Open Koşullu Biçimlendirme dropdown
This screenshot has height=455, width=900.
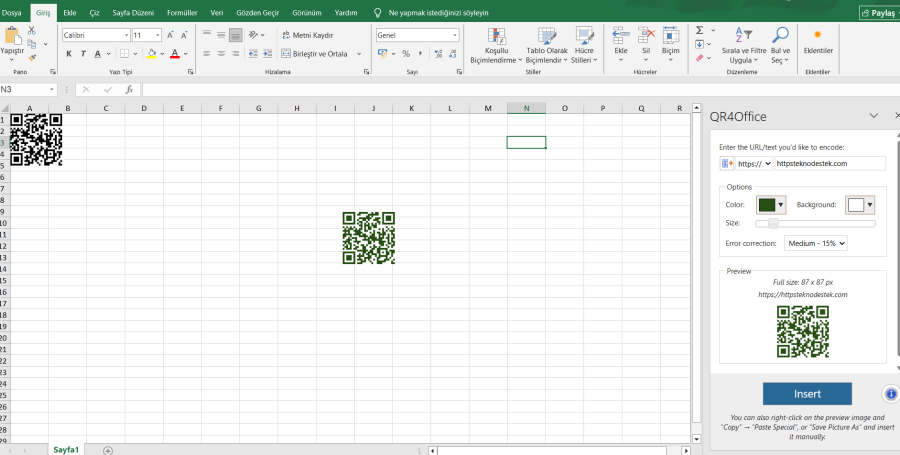496,45
